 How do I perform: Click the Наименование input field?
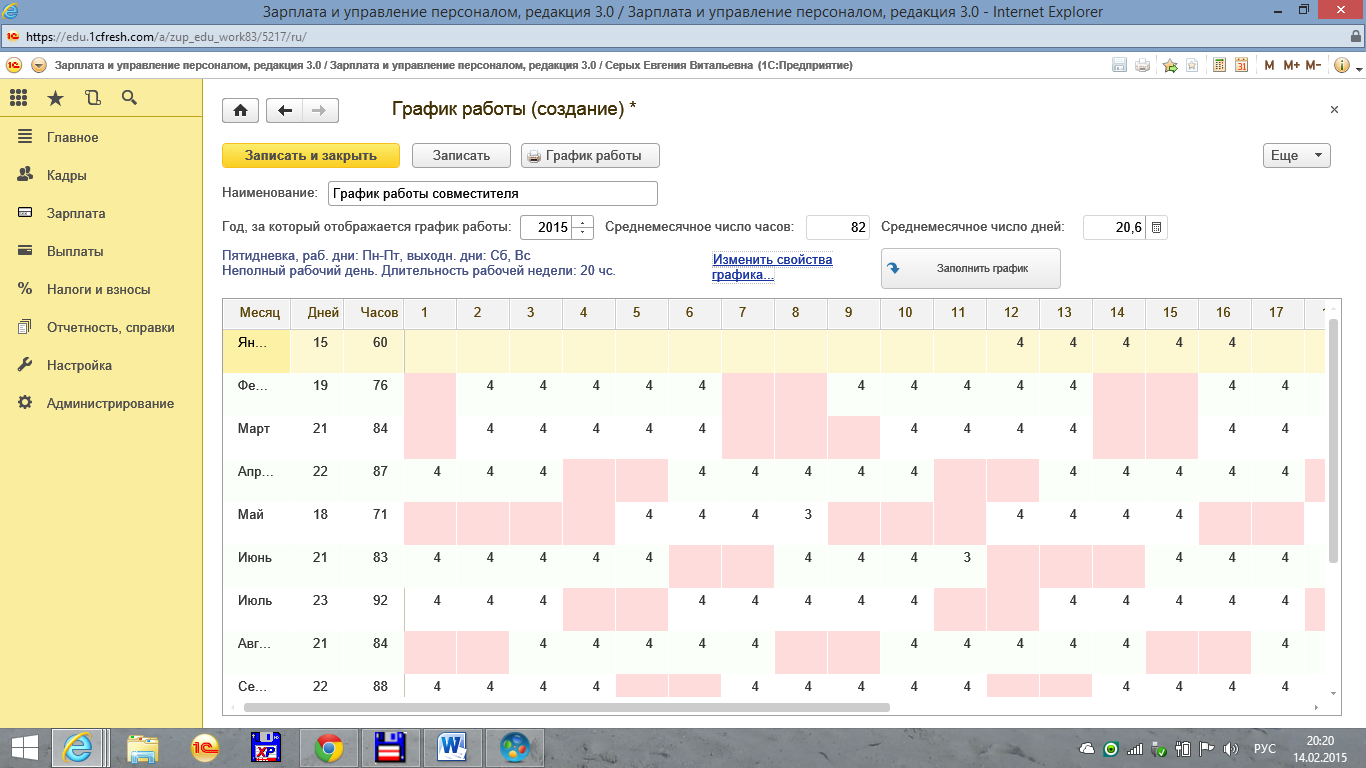coord(493,193)
